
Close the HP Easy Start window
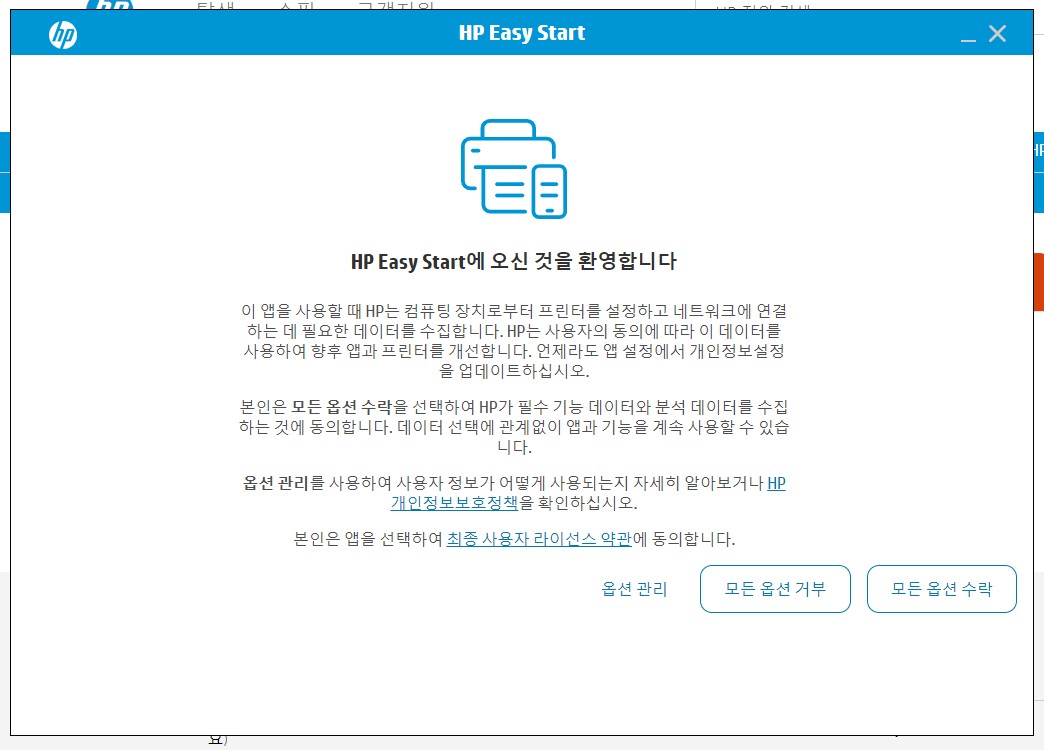(x=997, y=33)
